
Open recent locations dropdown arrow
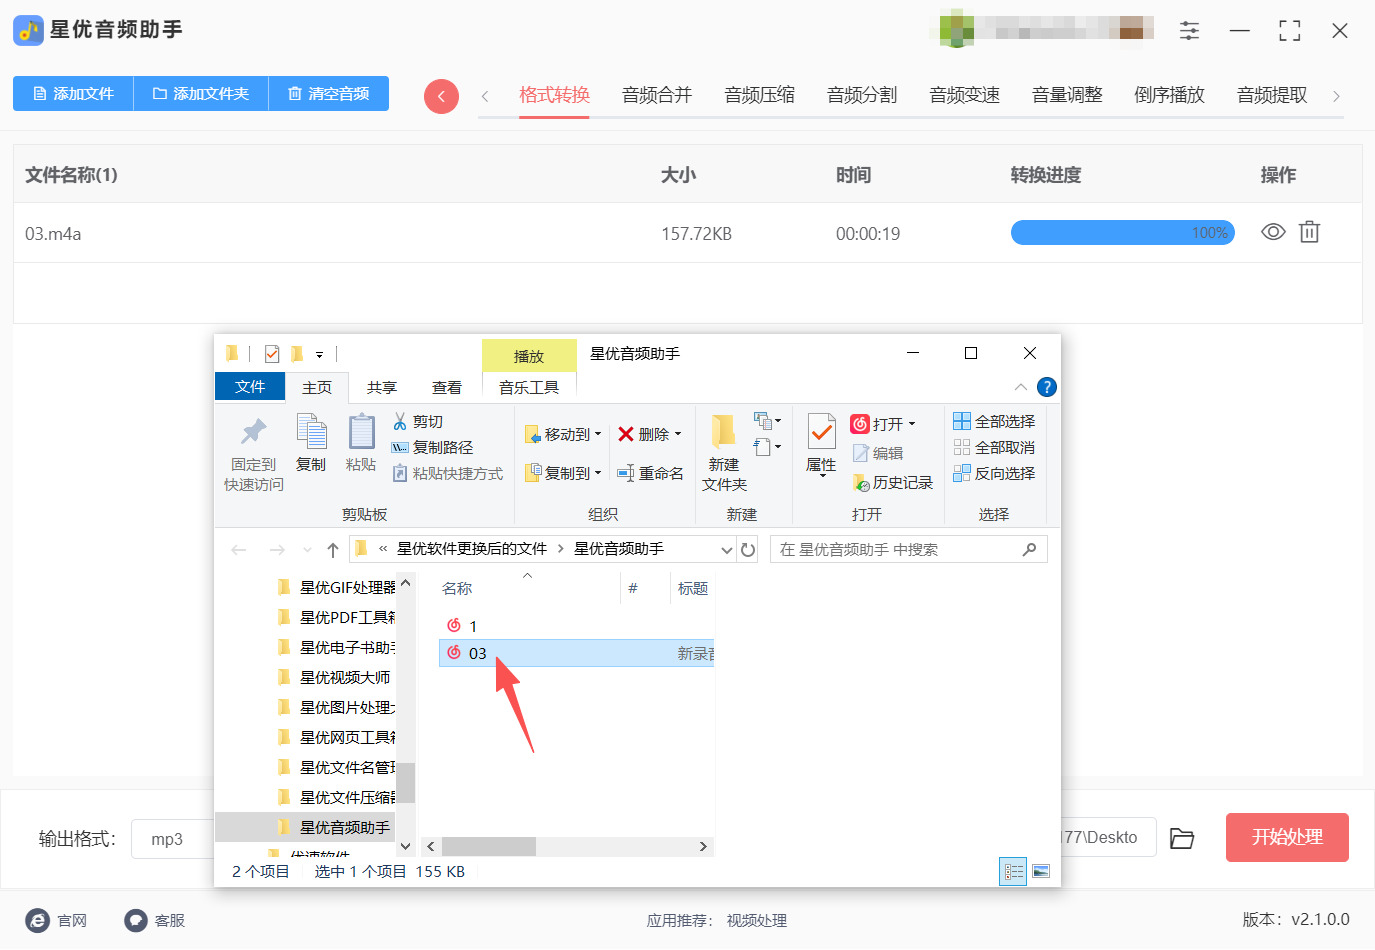tap(307, 549)
